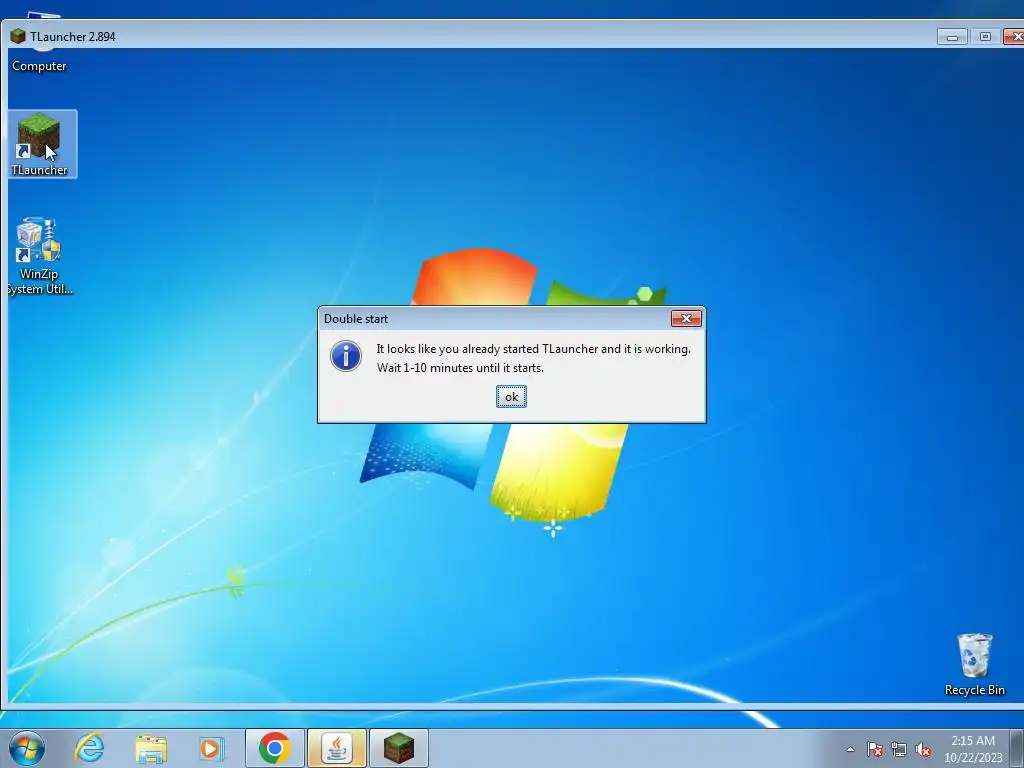Select the WinZip System Utilities desktop icon
1024x768 pixels.
click(x=39, y=257)
